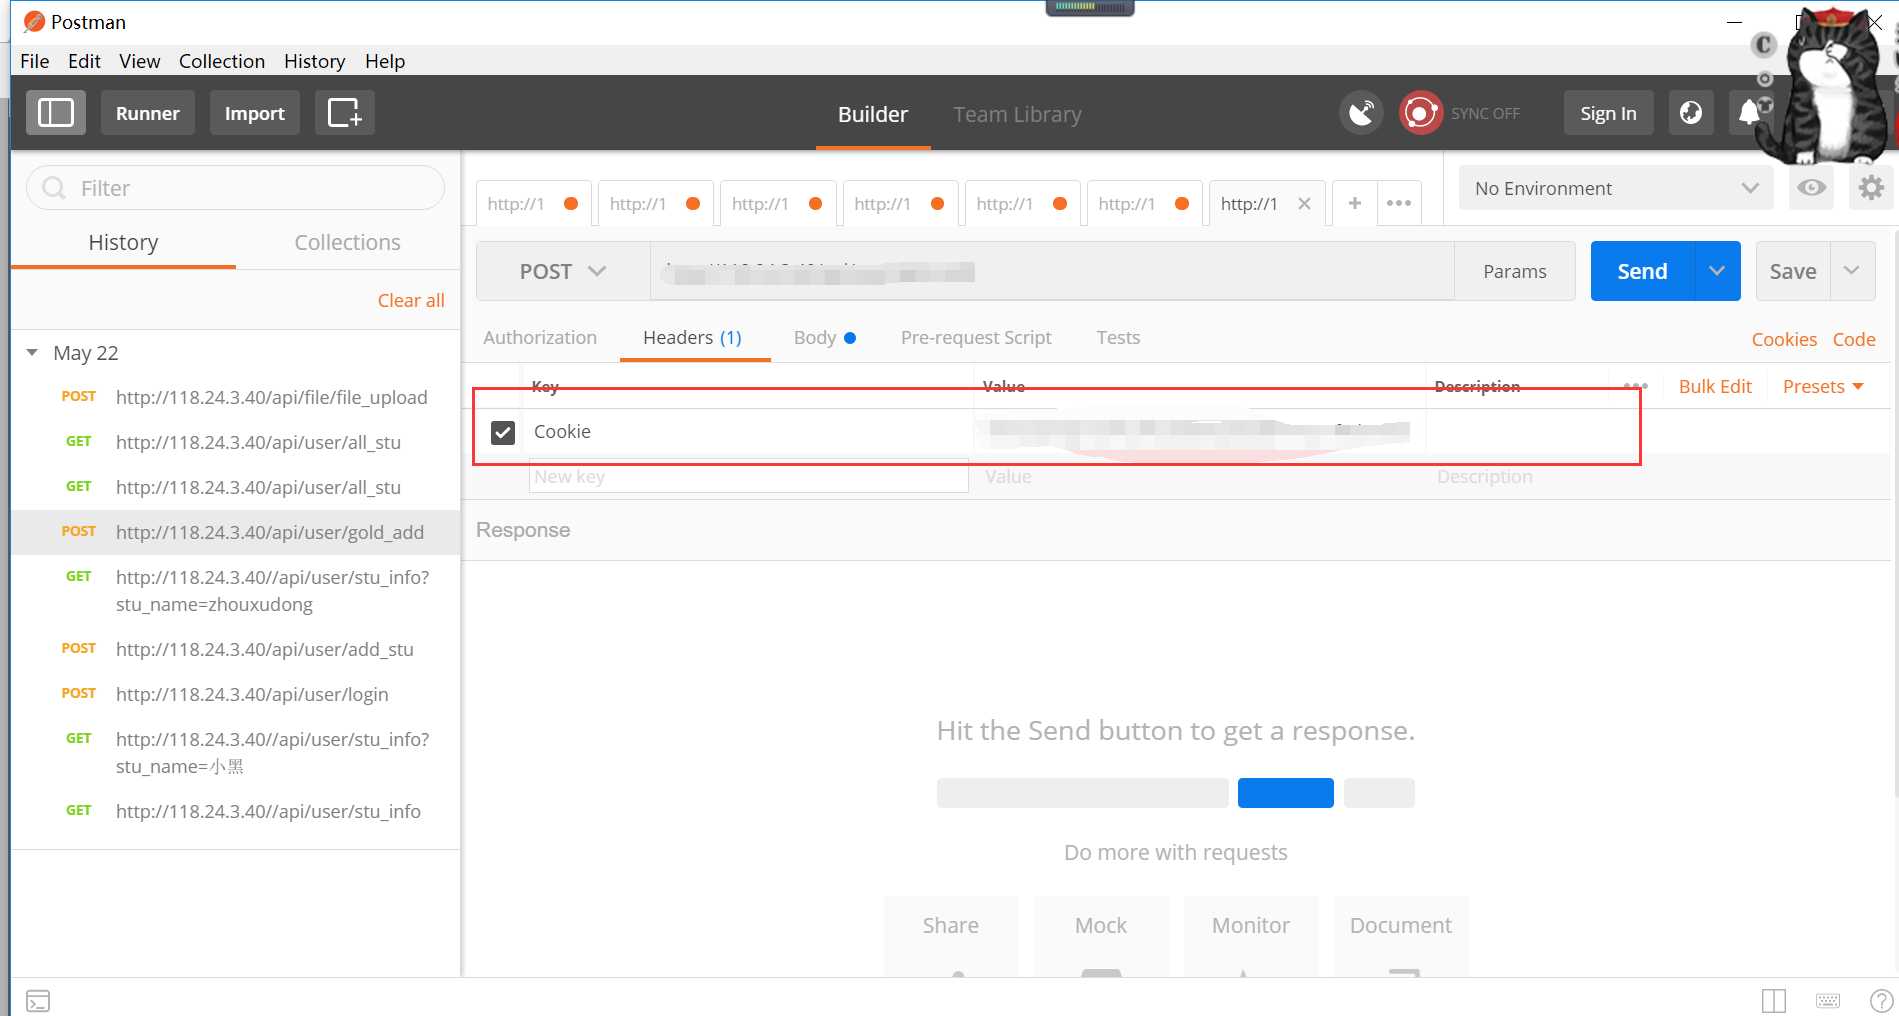1899x1016 pixels.
Task: Toggle the sidebar panel icon
Action: pos(55,113)
